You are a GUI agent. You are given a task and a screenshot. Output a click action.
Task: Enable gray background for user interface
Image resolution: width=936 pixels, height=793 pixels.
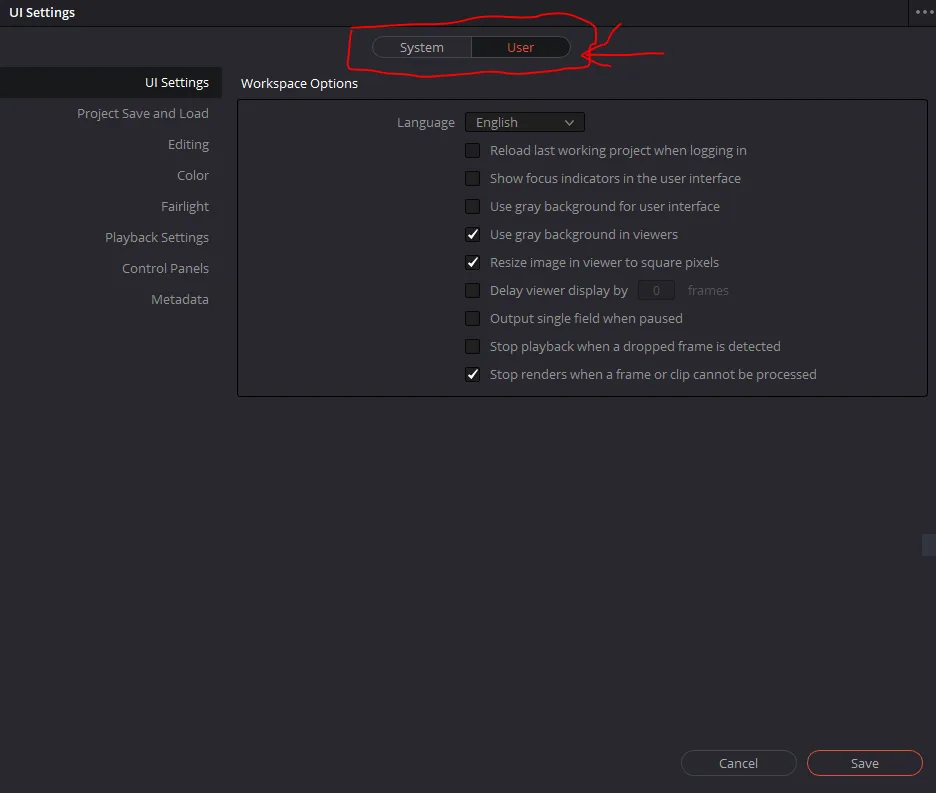pyautogui.click(x=473, y=207)
